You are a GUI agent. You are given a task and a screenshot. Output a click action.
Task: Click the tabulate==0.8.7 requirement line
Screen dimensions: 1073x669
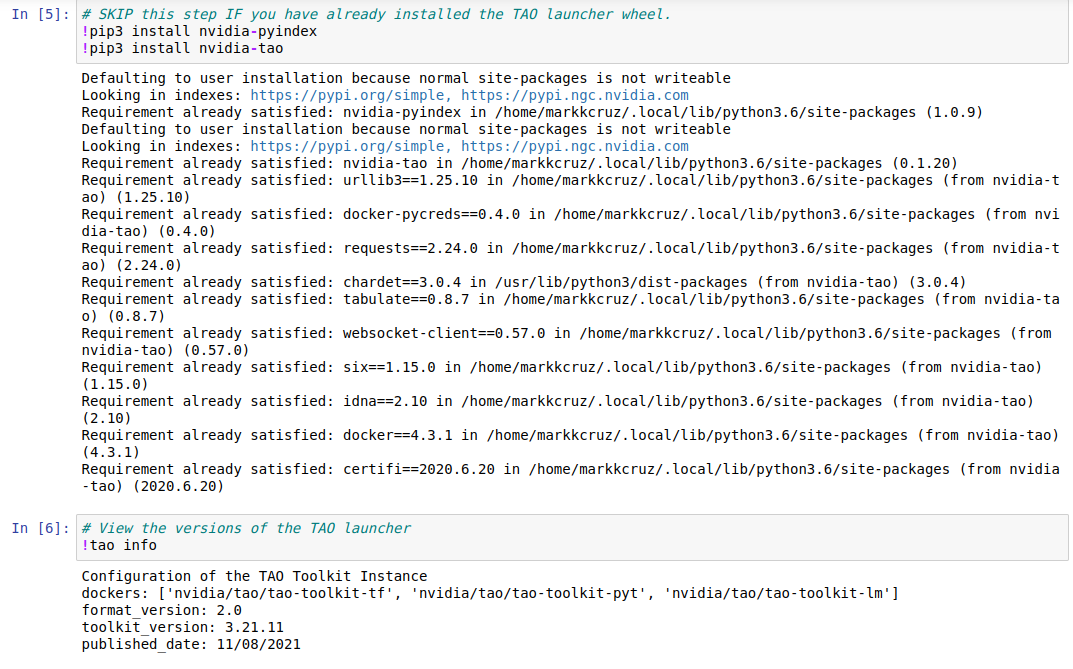pyautogui.click(x=570, y=308)
